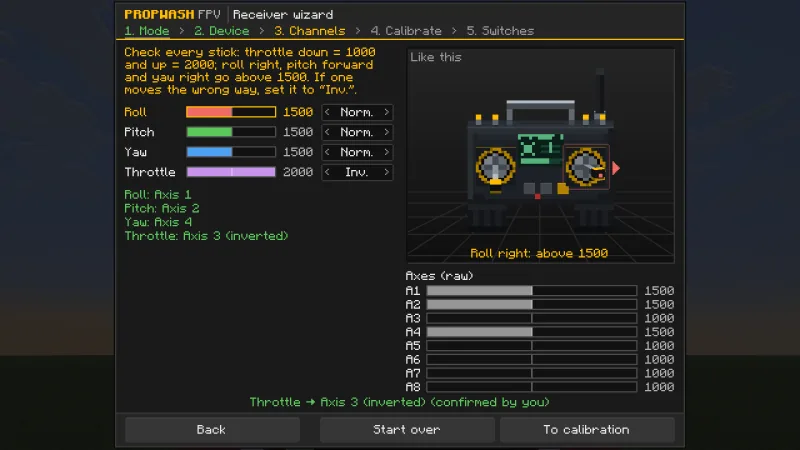Click the Roll 'Norm.' direction value
The height and width of the screenshot is (450, 800).
point(357,112)
